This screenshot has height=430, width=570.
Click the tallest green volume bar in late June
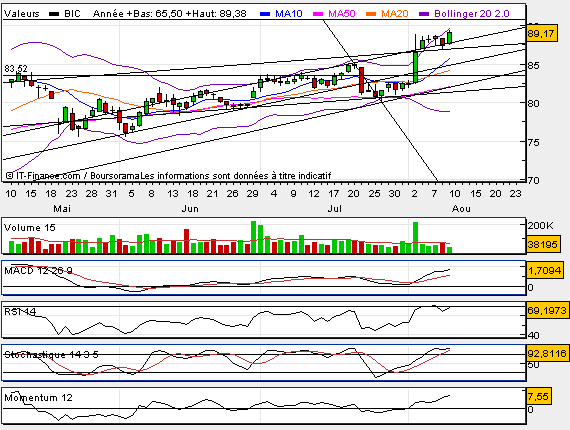pyautogui.click(x=253, y=237)
